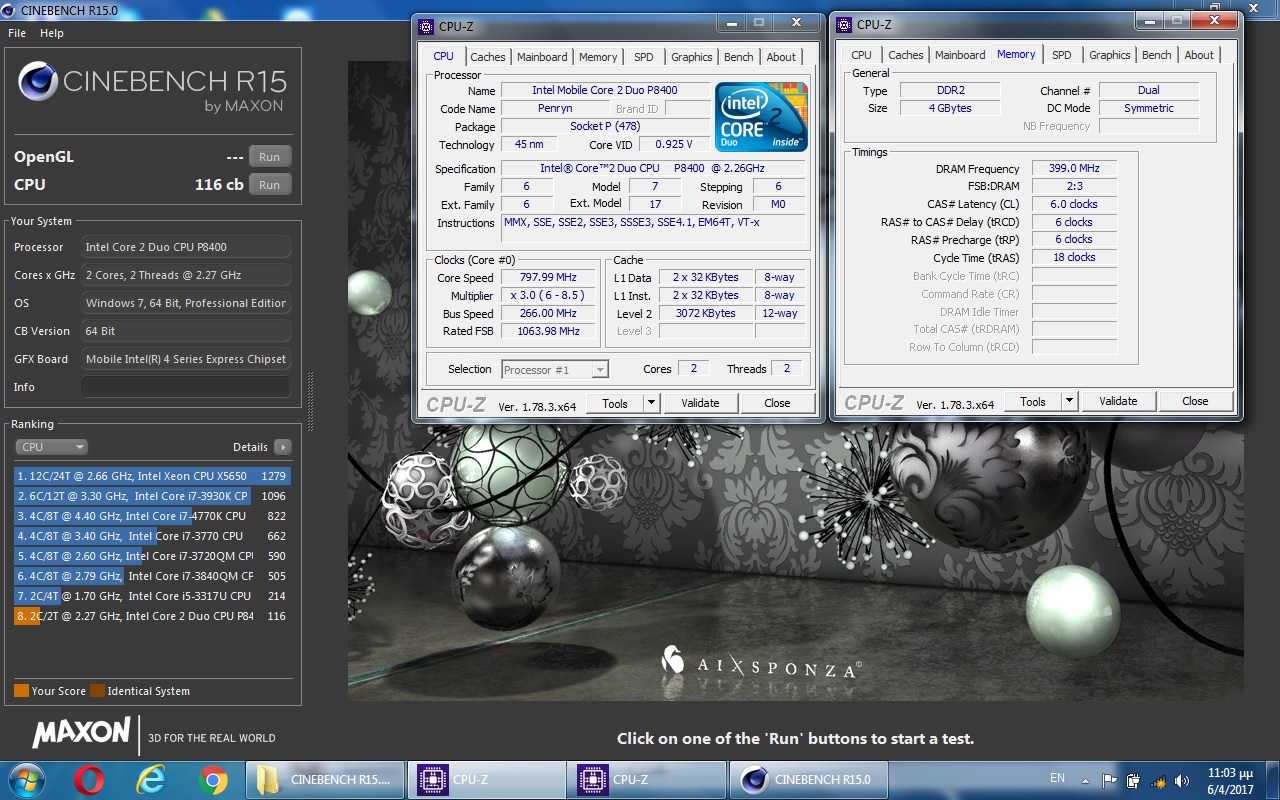Click the network signal tray icon

pos(1157,780)
